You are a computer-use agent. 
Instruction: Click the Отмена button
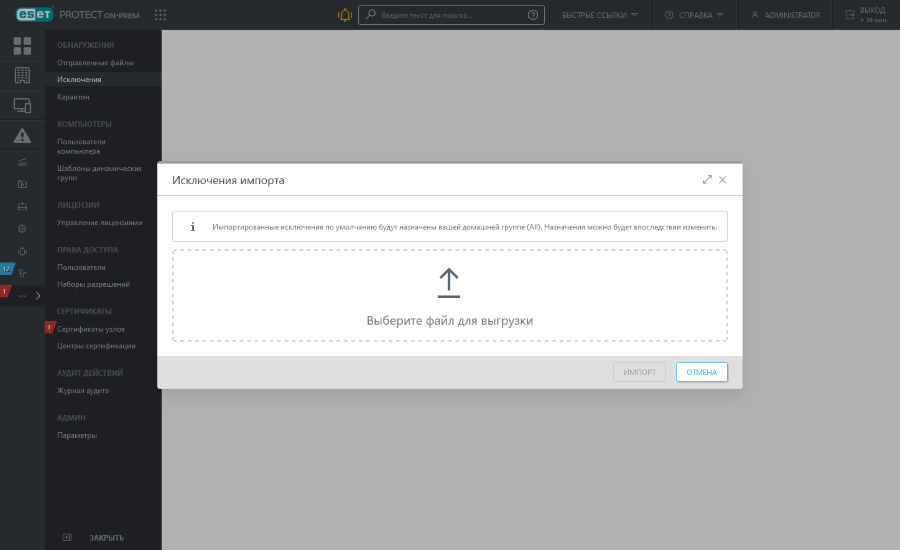pyautogui.click(x=701, y=372)
